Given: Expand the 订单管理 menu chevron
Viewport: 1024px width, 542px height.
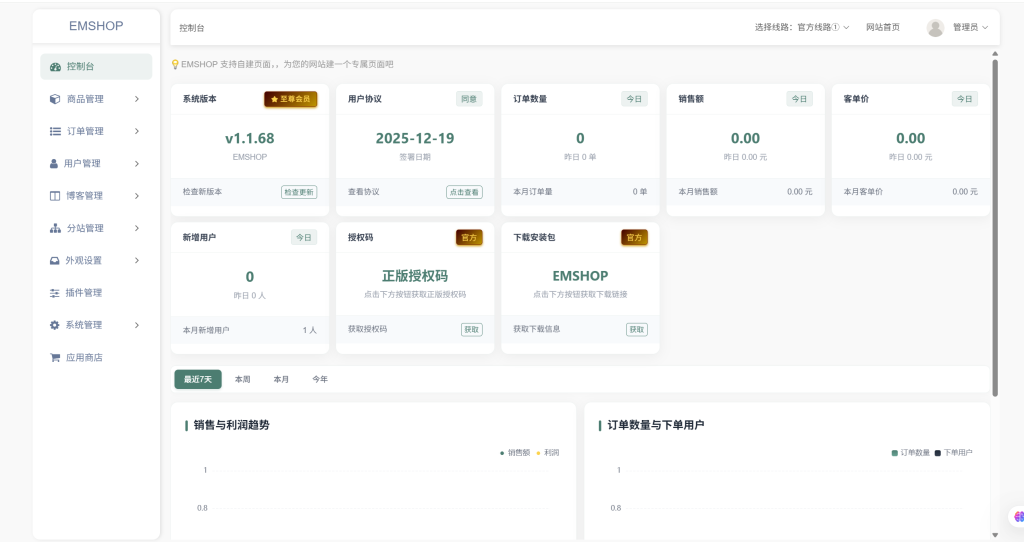Looking at the screenshot, I should click(137, 131).
